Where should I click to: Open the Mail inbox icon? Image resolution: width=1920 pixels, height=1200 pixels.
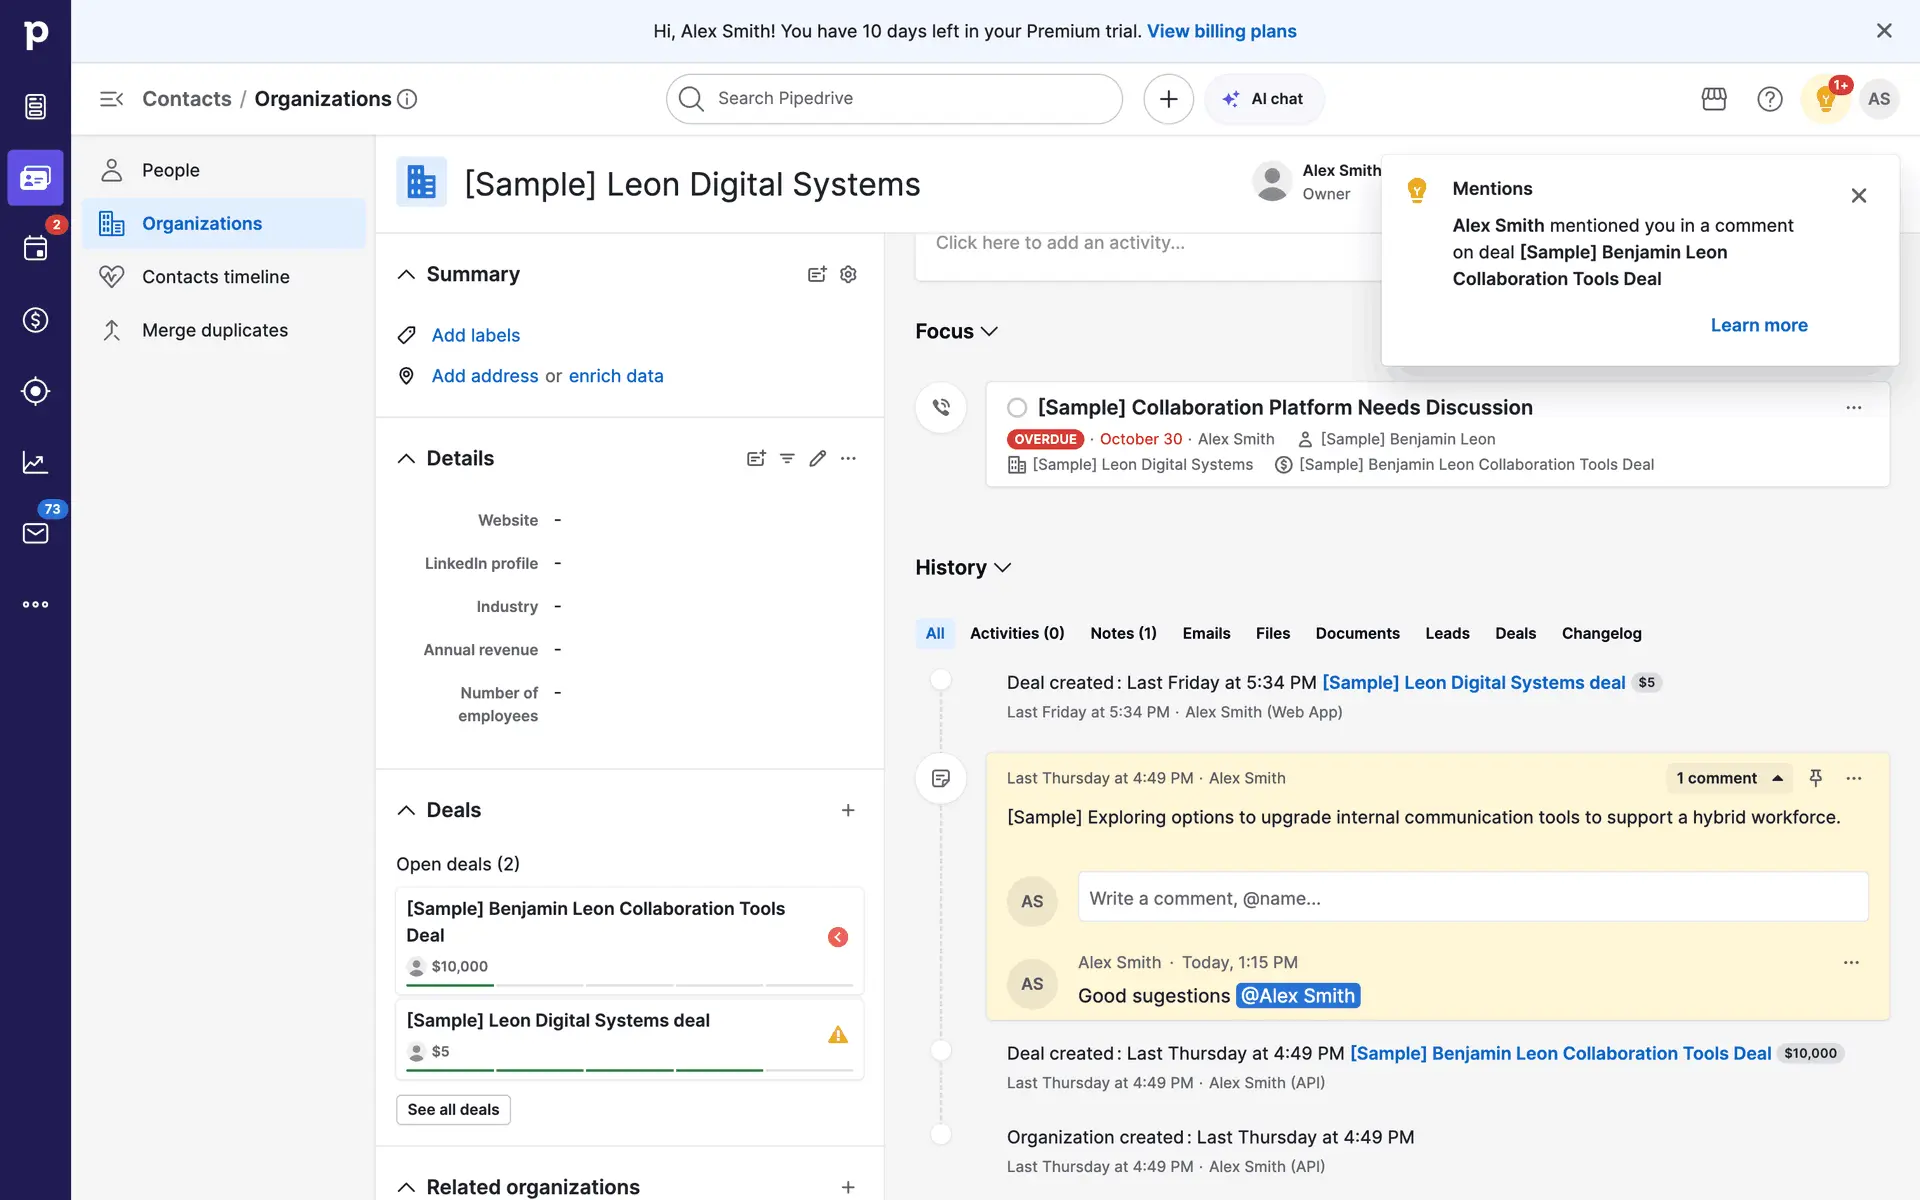coord(35,533)
